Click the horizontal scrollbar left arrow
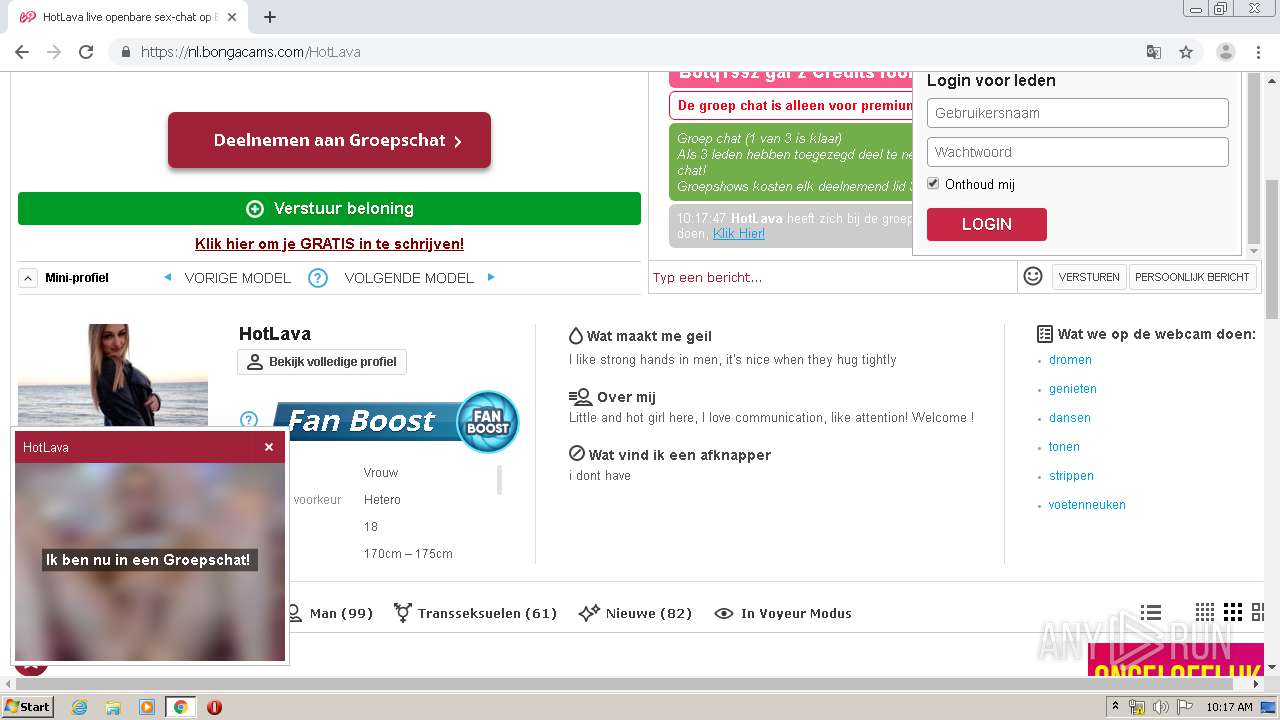The width and height of the screenshot is (1280, 720). [x=8, y=684]
